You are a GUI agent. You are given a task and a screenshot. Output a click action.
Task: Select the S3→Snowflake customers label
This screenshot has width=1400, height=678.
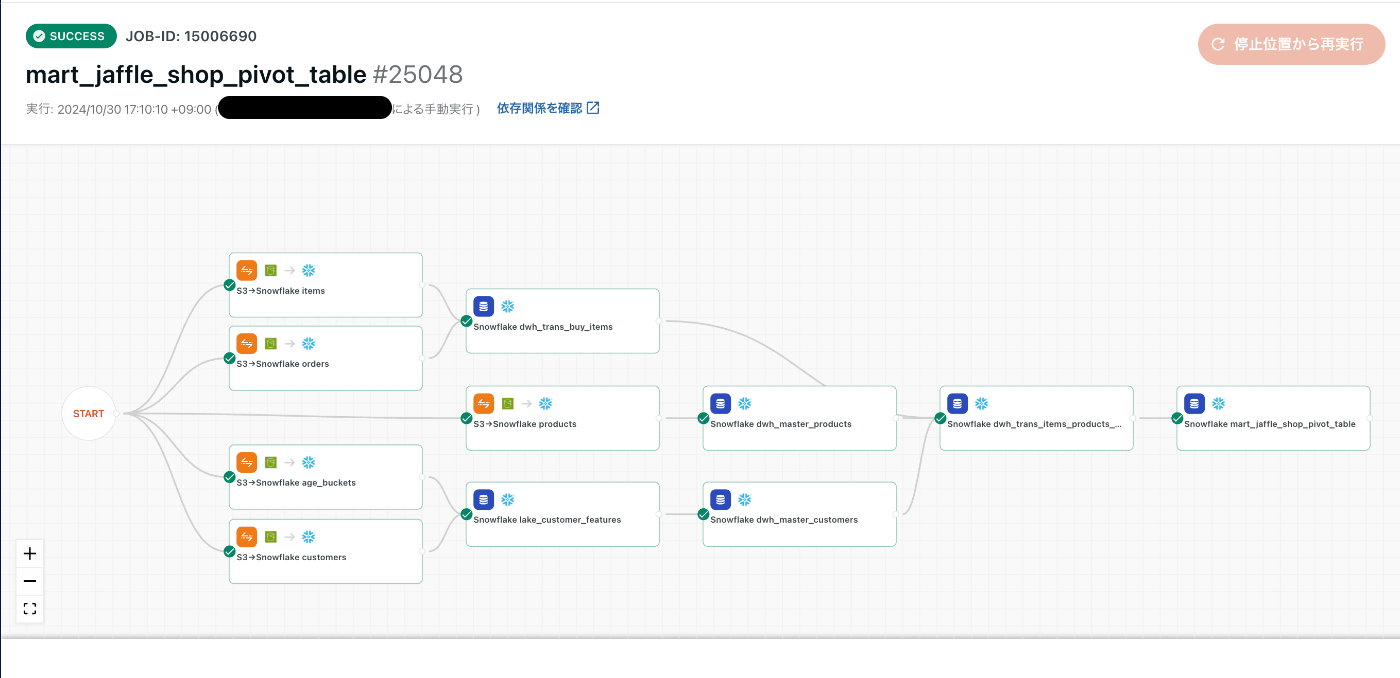click(x=292, y=557)
